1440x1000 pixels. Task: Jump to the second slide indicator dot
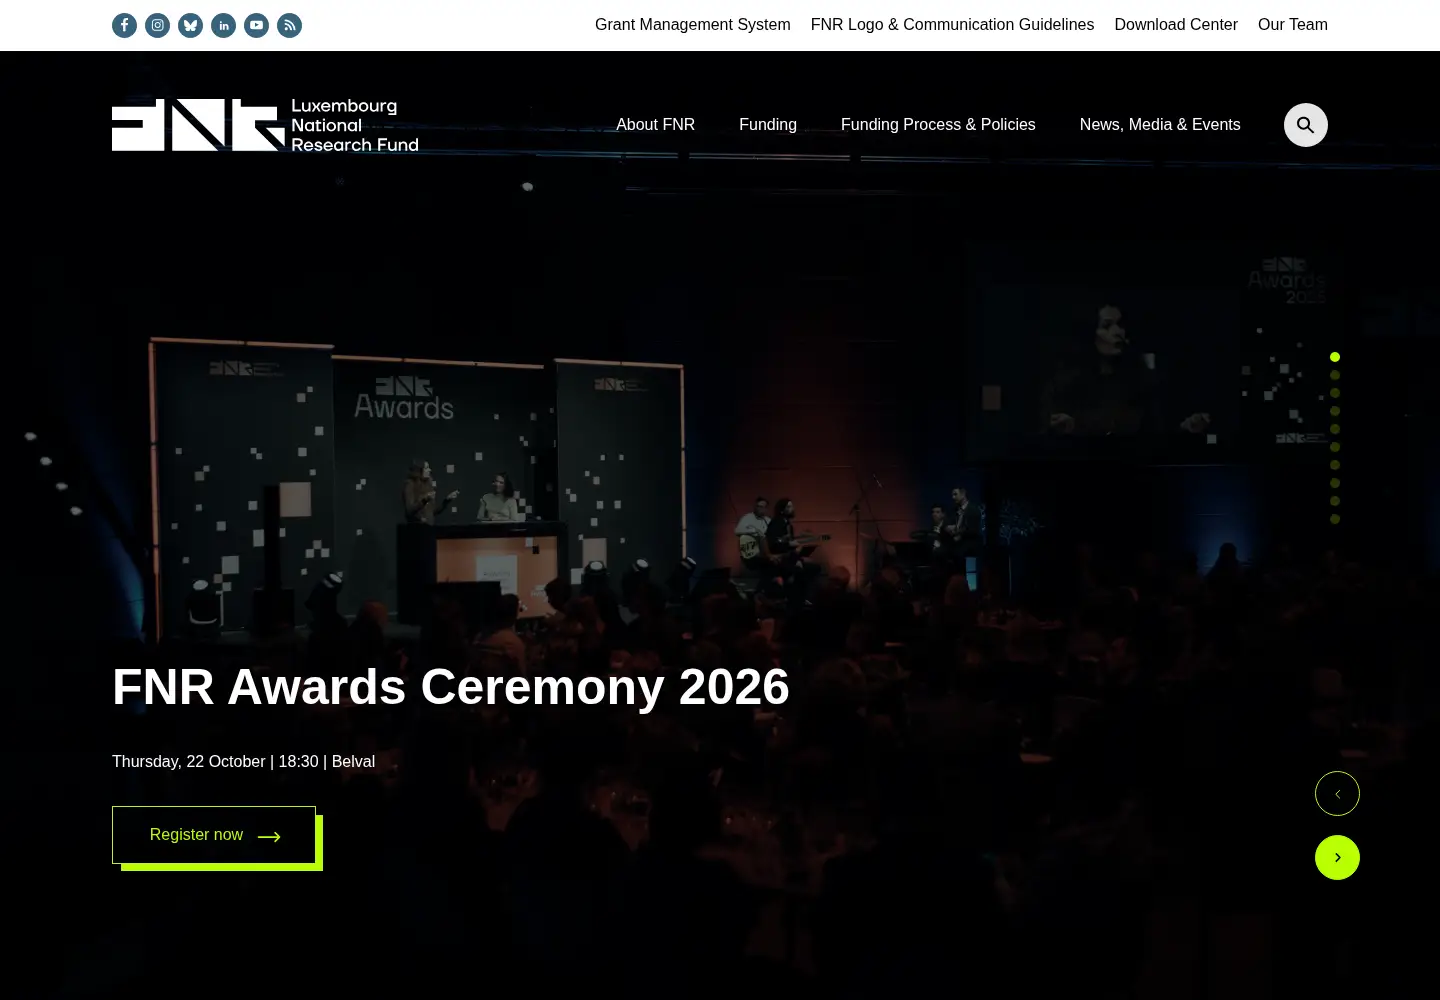tap(1335, 375)
